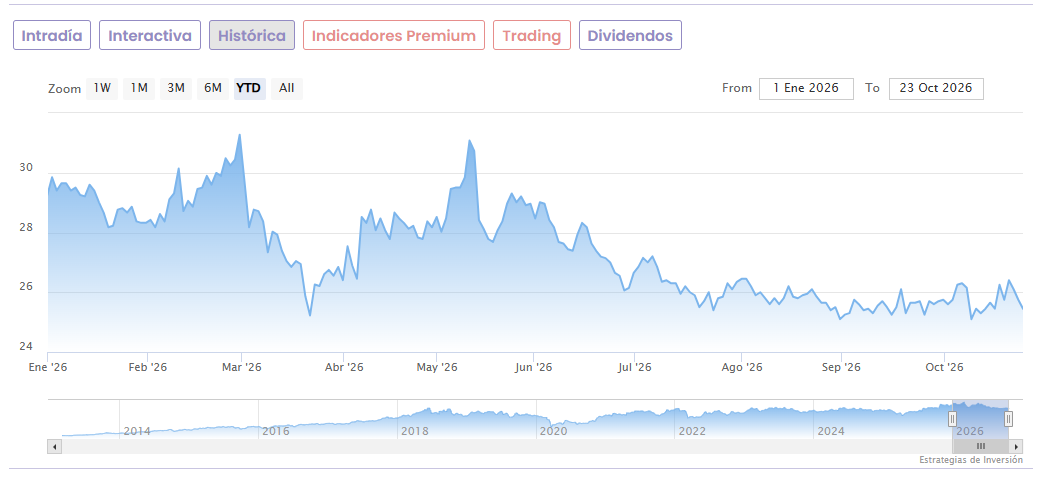Open Indicadores Premium tab
Screen dimensions: 1043x479
pyautogui.click(x=394, y=35)
